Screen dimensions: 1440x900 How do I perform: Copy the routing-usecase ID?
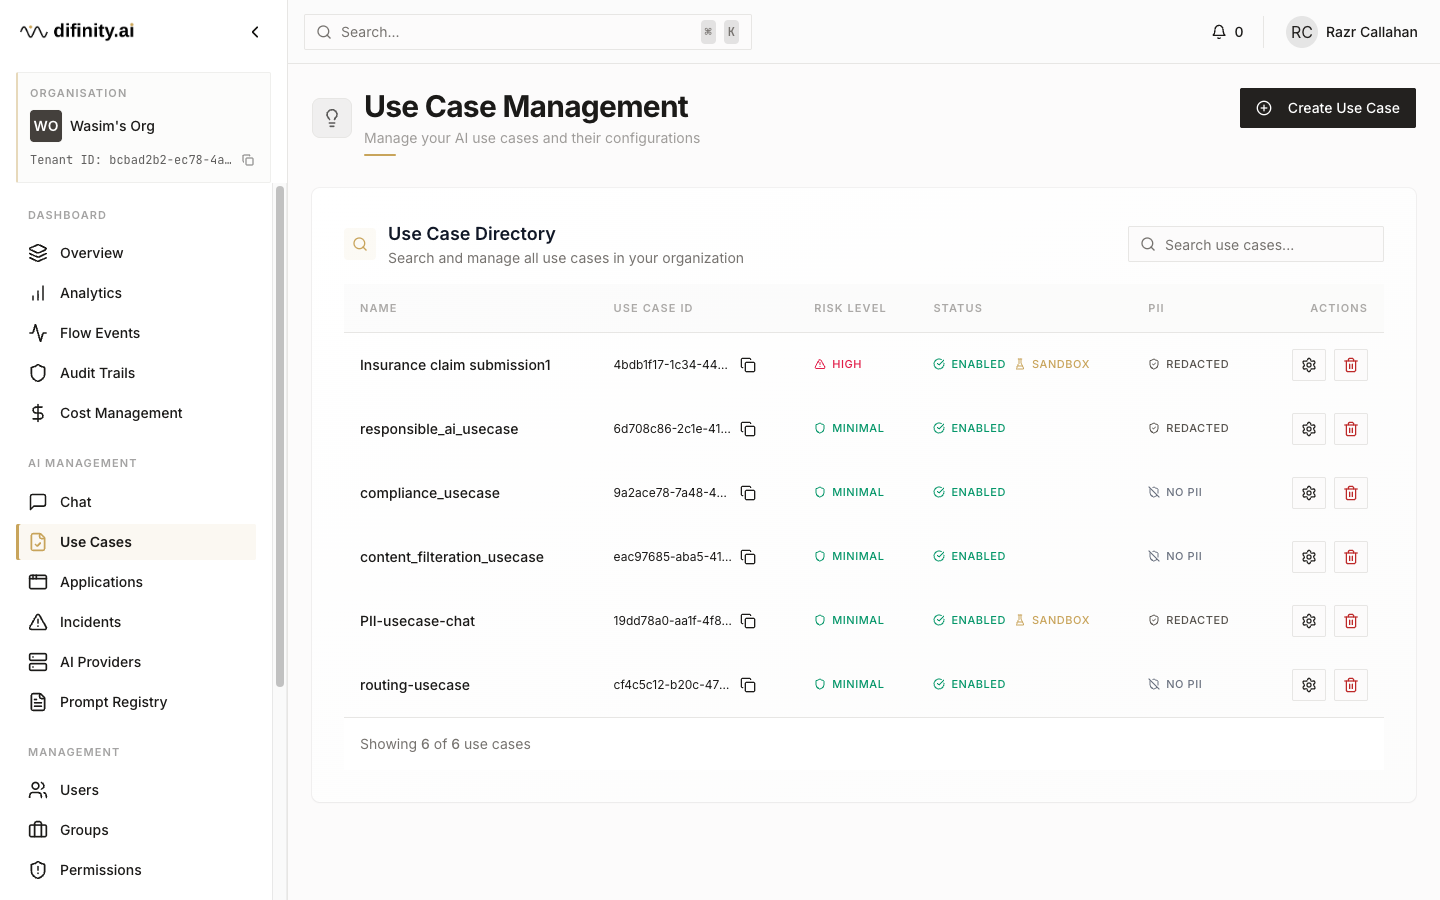[x=748, y=685]
